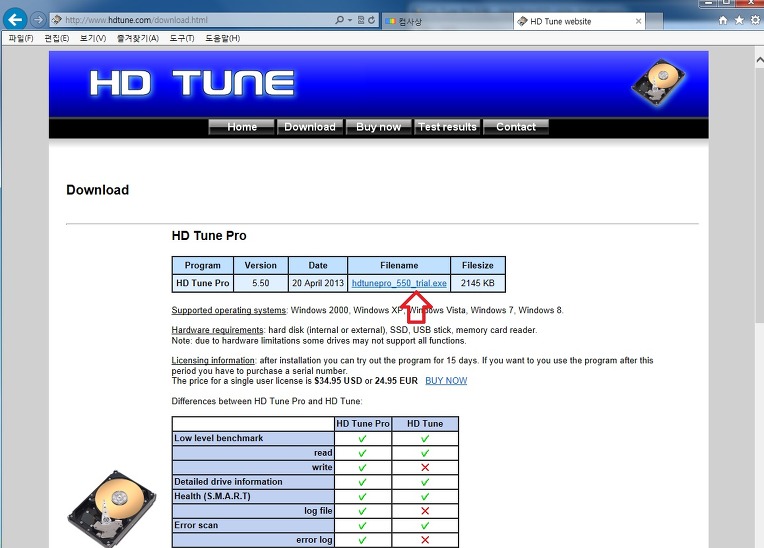The height and width of the screenshot is (548, 764).
Task: Open Favorites with the star icon
Action: click(739, 20)
